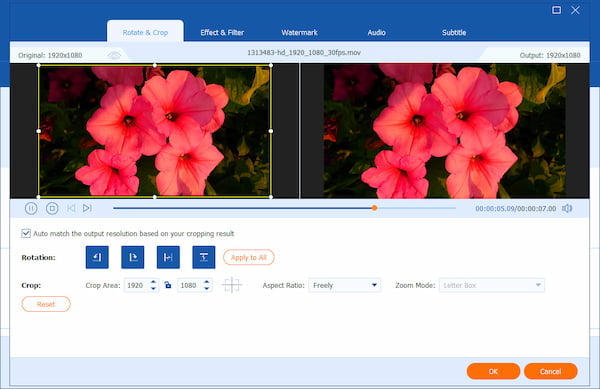Reset the crop settings
Viewport: 600px width, 389px height.
(46, 304)
